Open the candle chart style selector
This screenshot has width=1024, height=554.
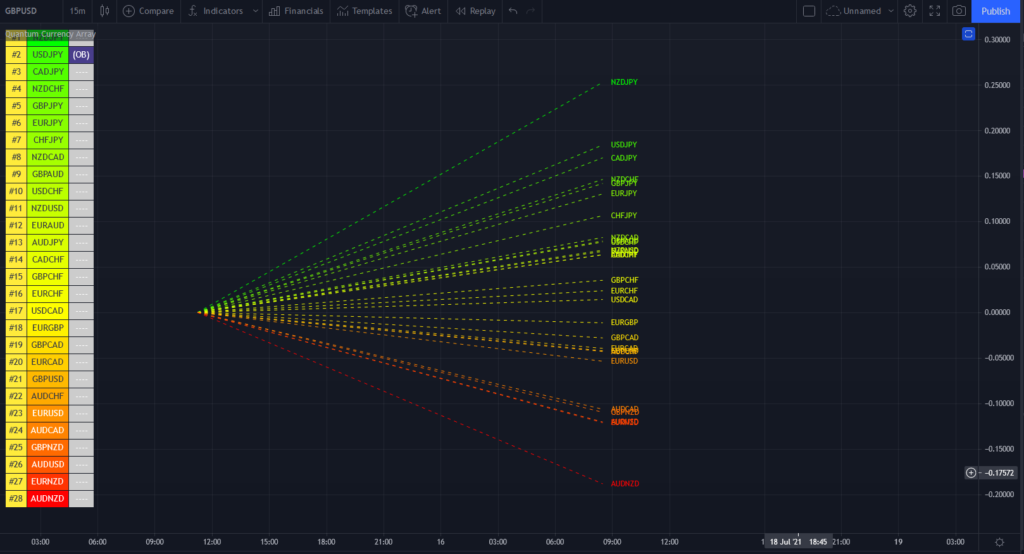[x=104, y=11]
